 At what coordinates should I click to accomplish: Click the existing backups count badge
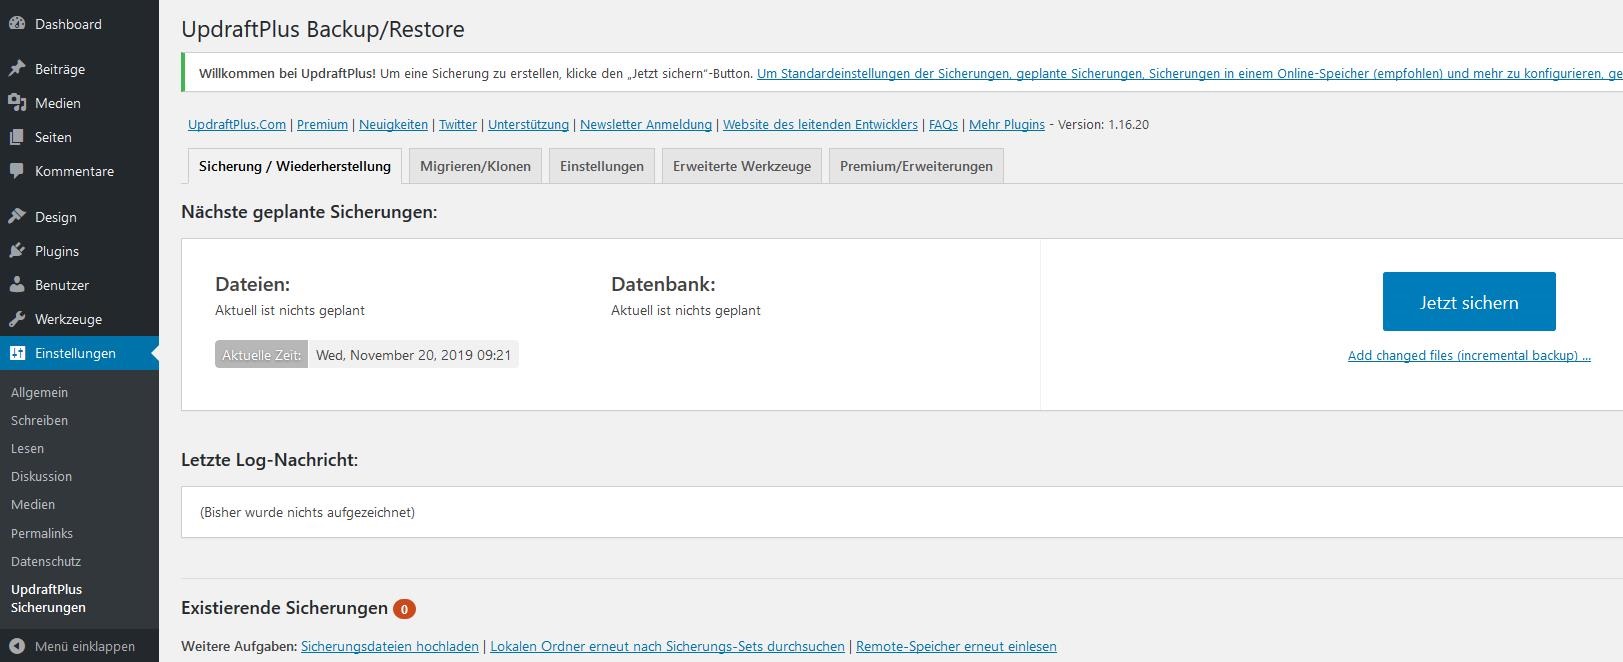pyautogui.click(x=404, y=608)
